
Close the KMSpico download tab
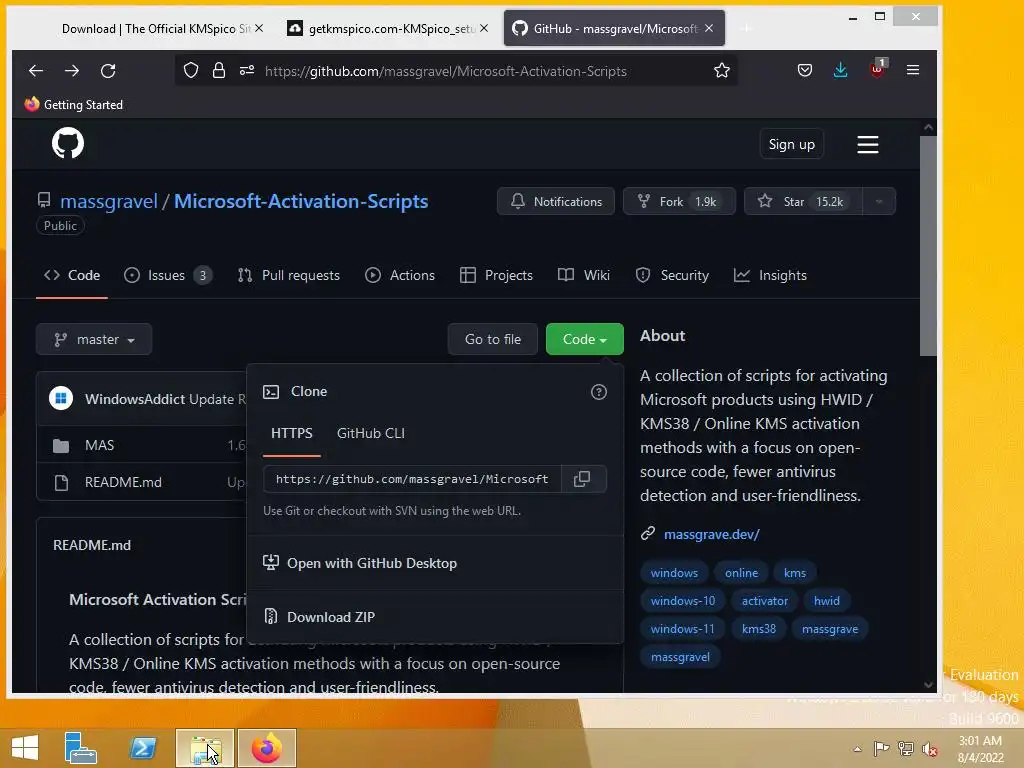pyautogui.click(x=259, y=28)
